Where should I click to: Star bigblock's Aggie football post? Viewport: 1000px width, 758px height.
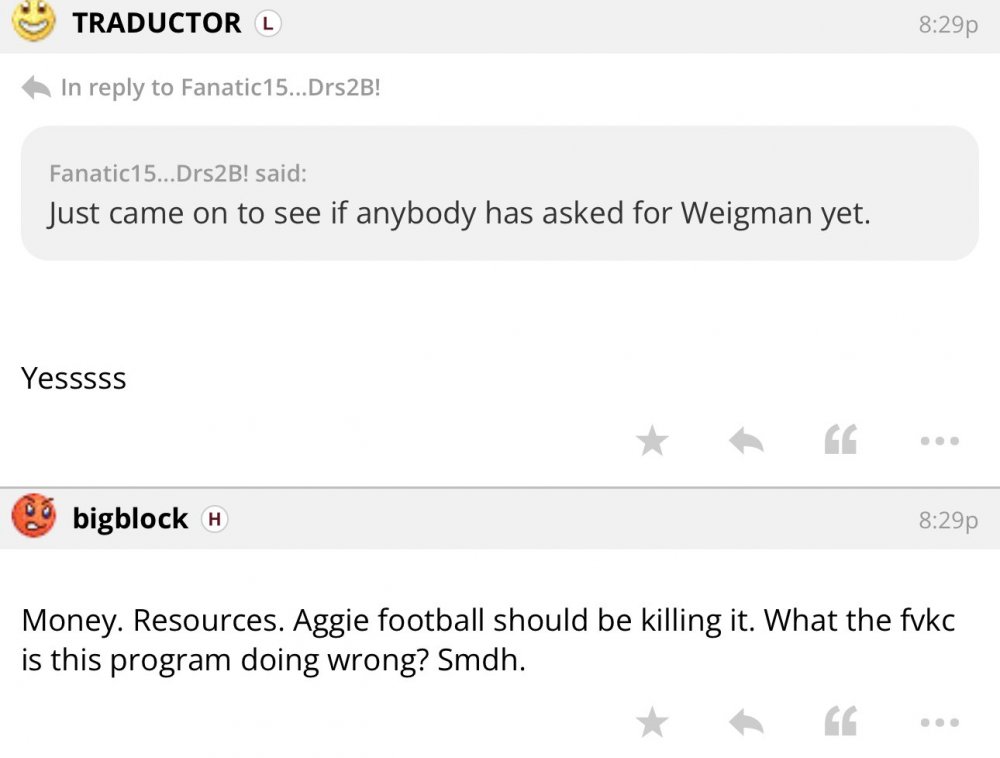[653, 721]
